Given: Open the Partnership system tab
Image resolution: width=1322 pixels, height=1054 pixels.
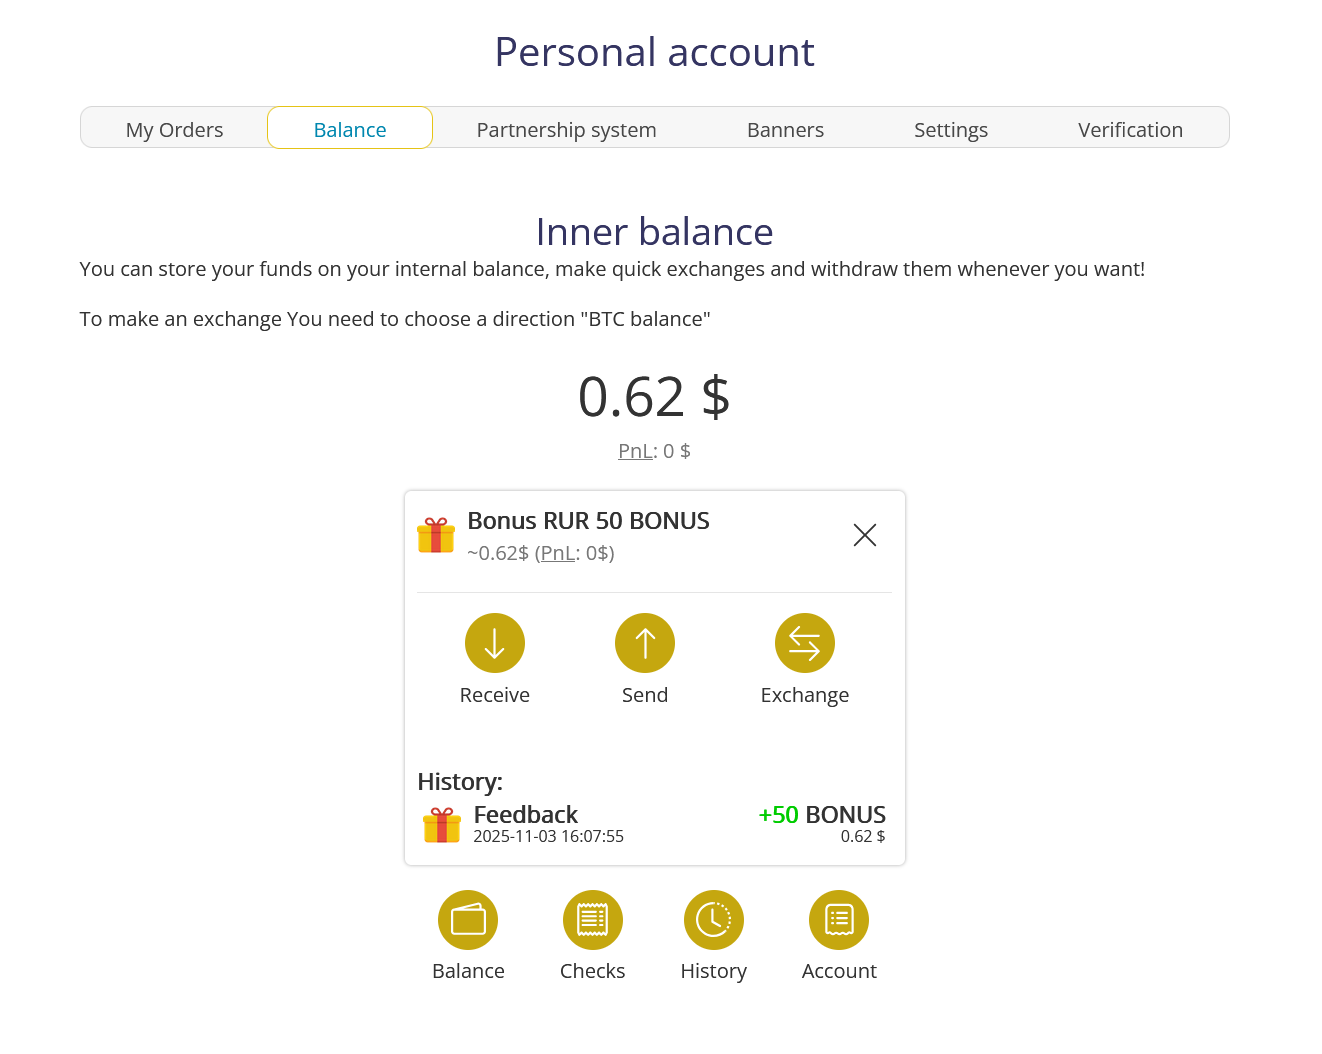Looking at the screenshot, I should pyautogui.click(x=566, y=130).
